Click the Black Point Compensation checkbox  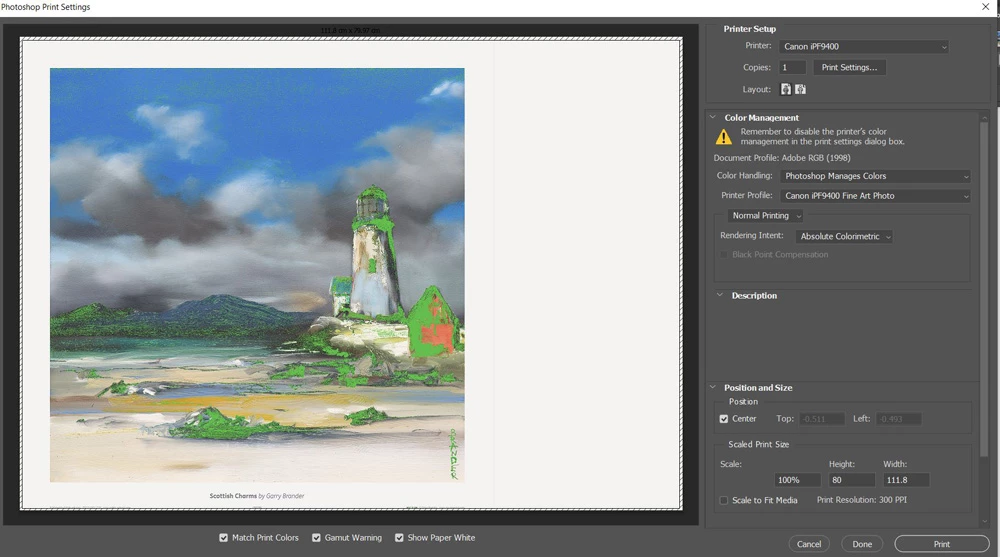[724, 255]
